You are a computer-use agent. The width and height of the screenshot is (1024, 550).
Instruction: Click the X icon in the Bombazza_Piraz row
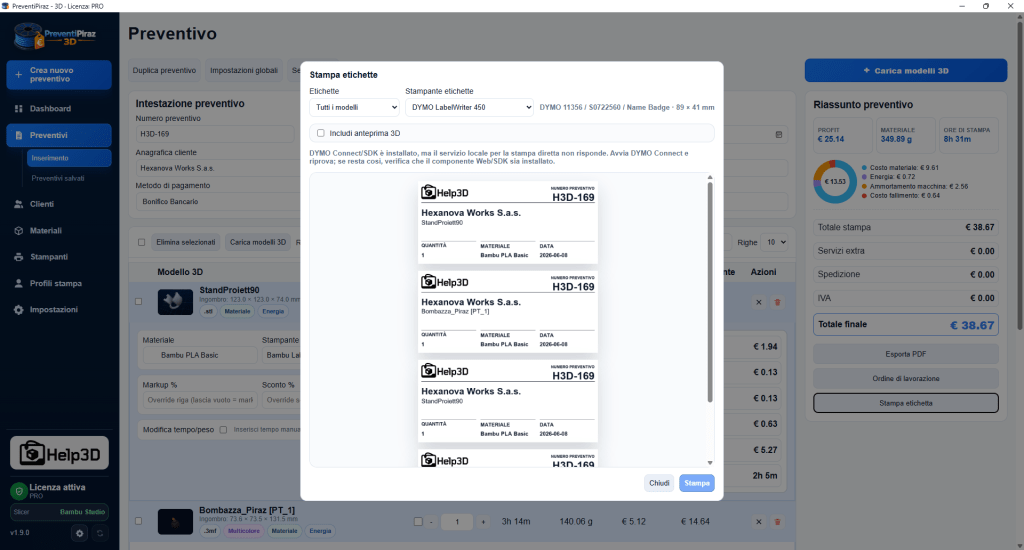pos(758,522)
